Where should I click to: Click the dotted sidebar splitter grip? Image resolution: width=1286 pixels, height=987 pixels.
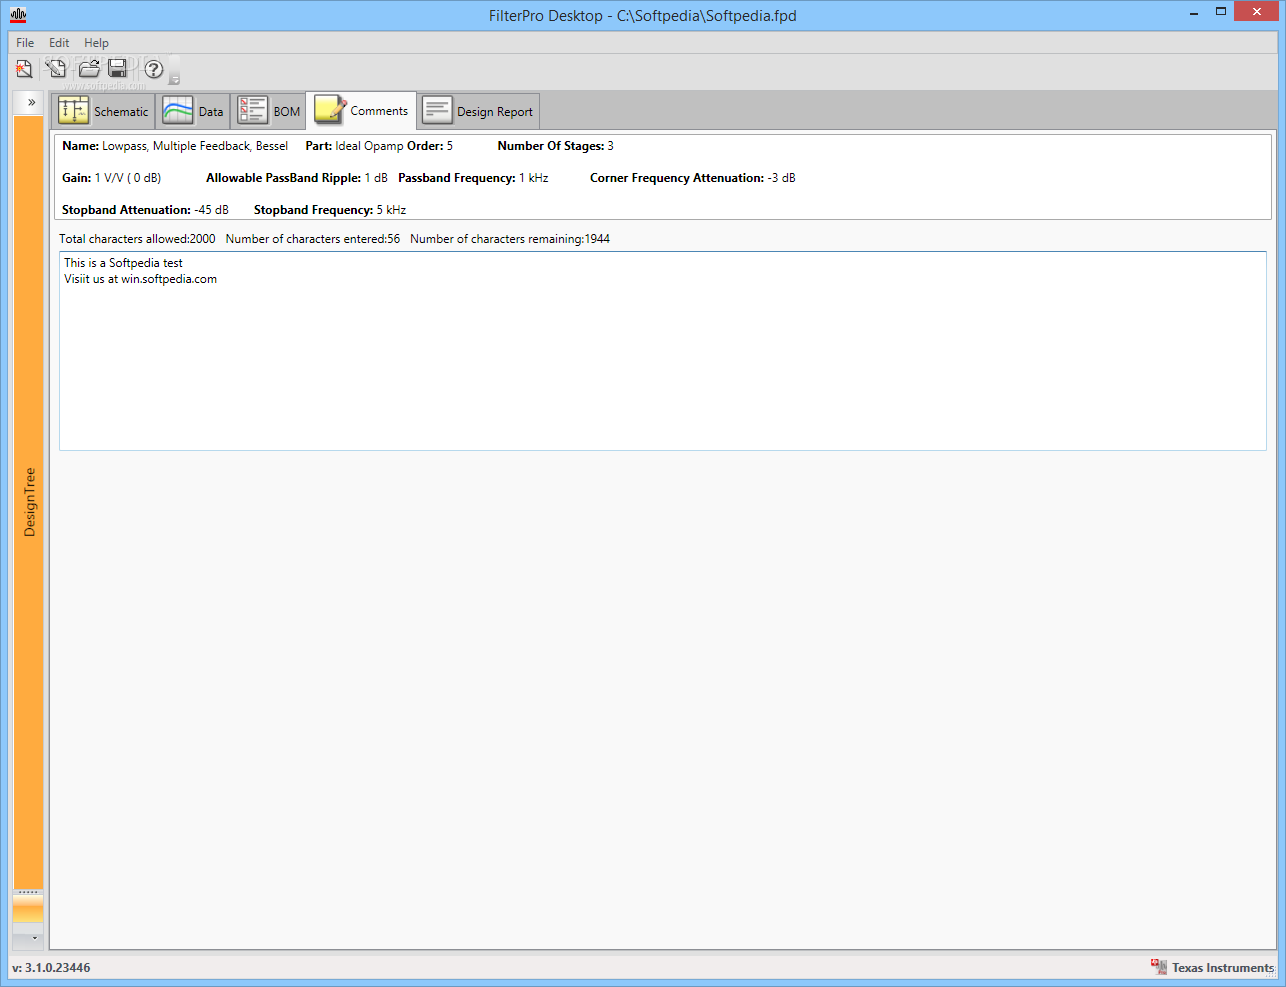28,891
